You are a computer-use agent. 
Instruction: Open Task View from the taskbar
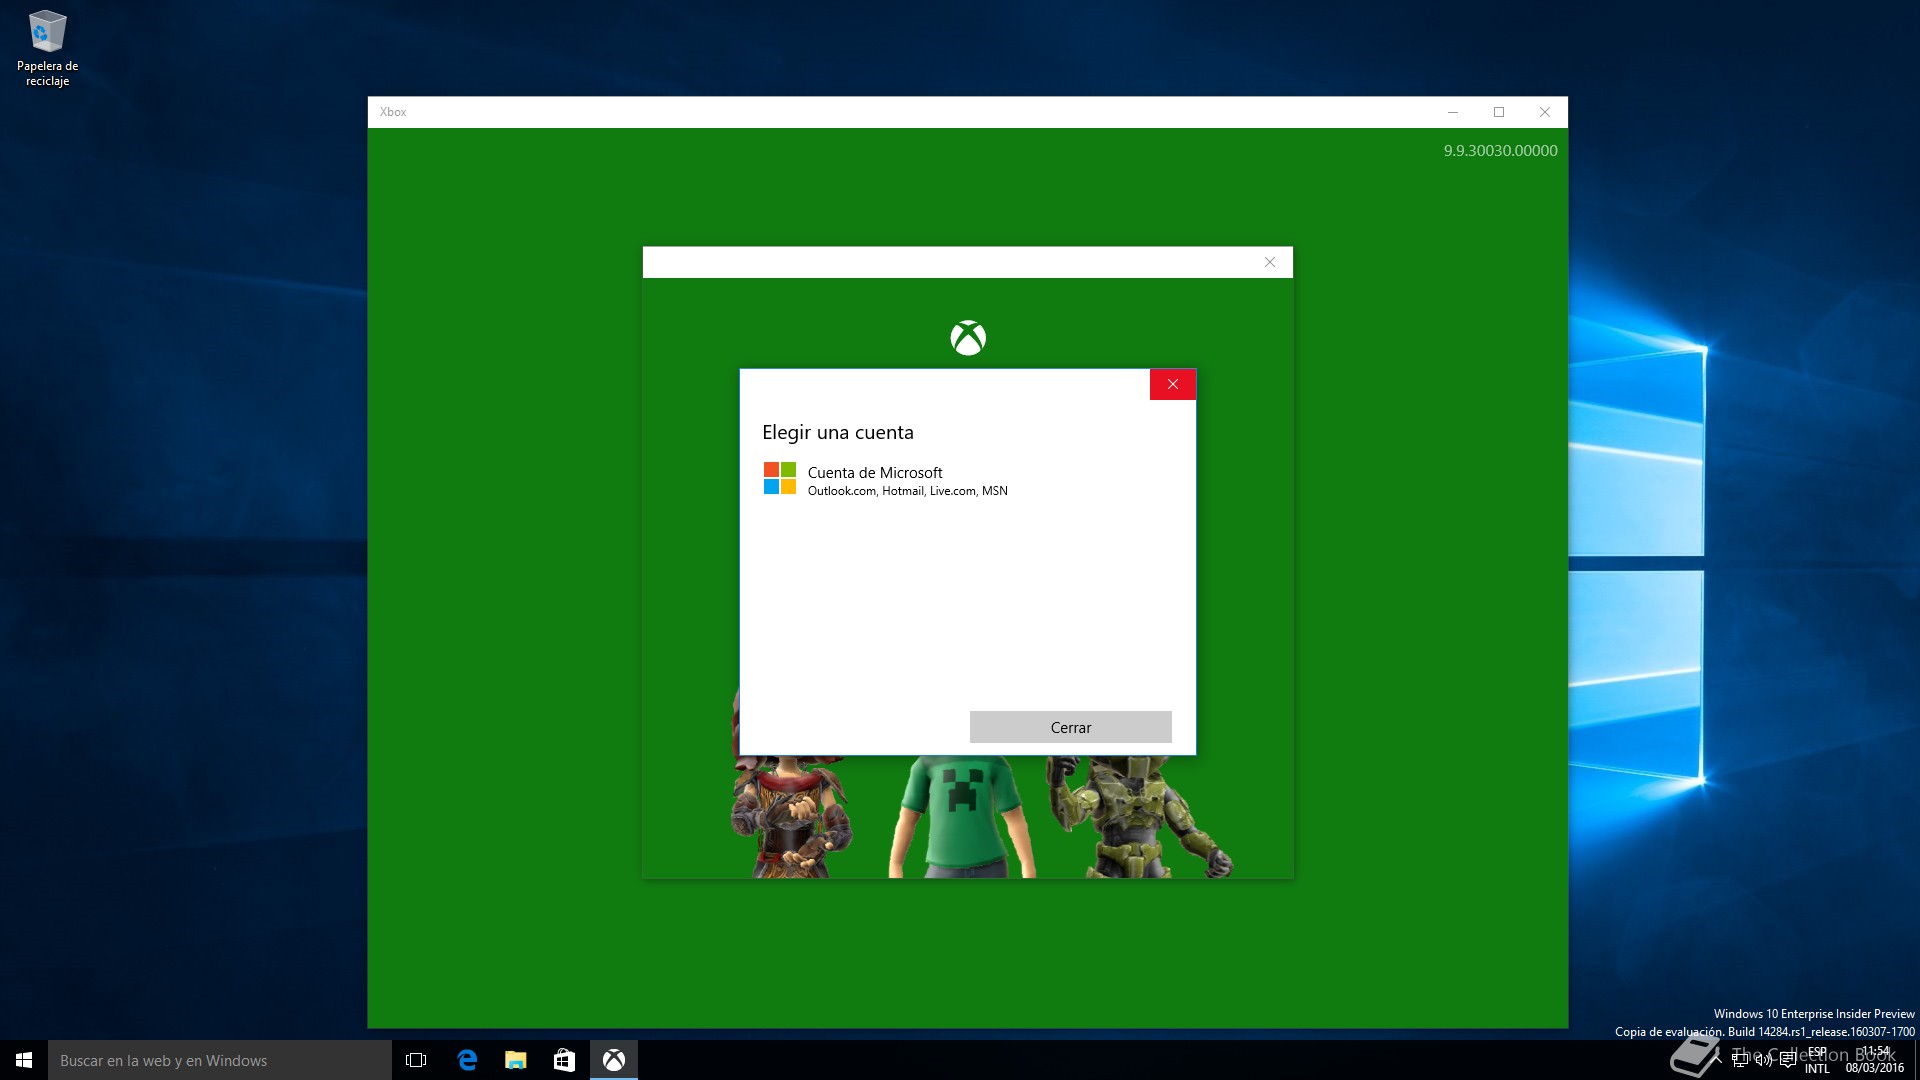[416, 1060]
